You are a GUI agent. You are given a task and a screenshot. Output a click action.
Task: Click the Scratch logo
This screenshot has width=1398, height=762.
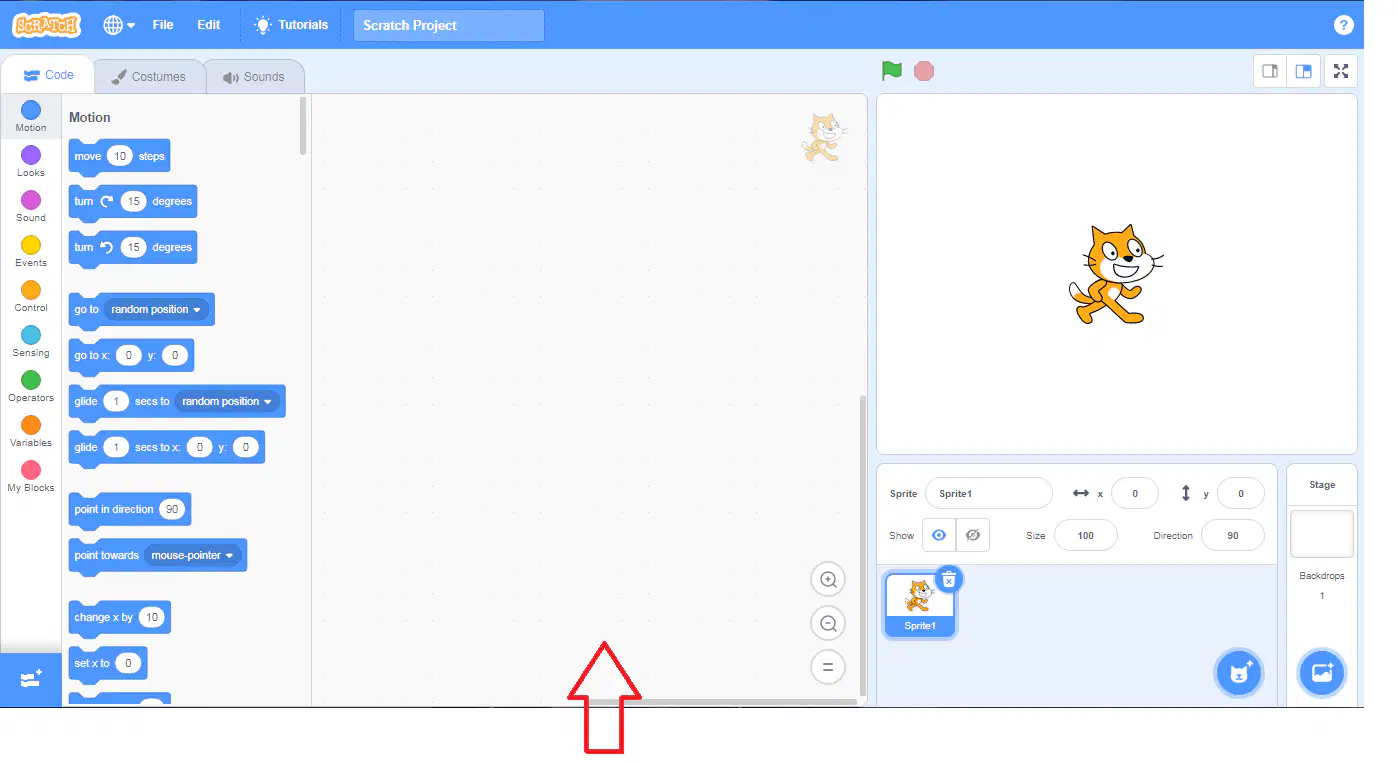click(46, 25)
